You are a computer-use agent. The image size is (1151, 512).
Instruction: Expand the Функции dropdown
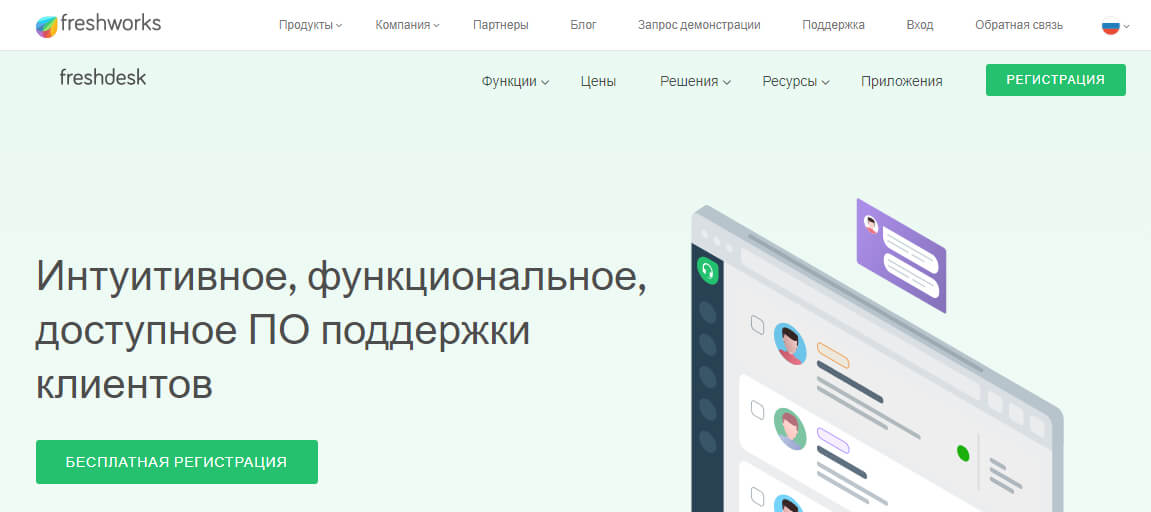(515, 82)
